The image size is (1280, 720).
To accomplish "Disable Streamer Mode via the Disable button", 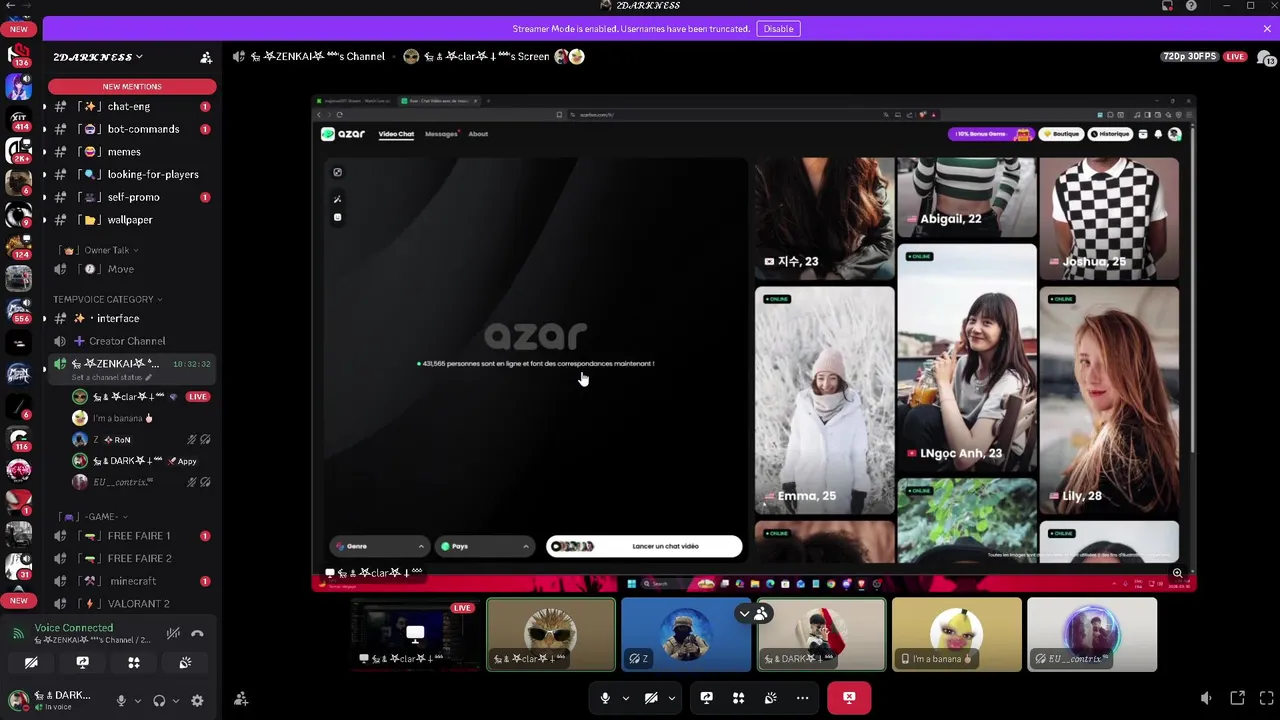I will point(778,29).
